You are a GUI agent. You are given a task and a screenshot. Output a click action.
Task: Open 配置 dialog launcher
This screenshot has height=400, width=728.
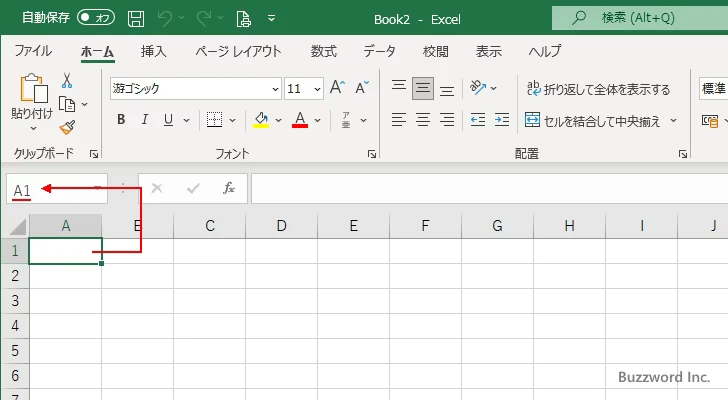tap(682, 154)
